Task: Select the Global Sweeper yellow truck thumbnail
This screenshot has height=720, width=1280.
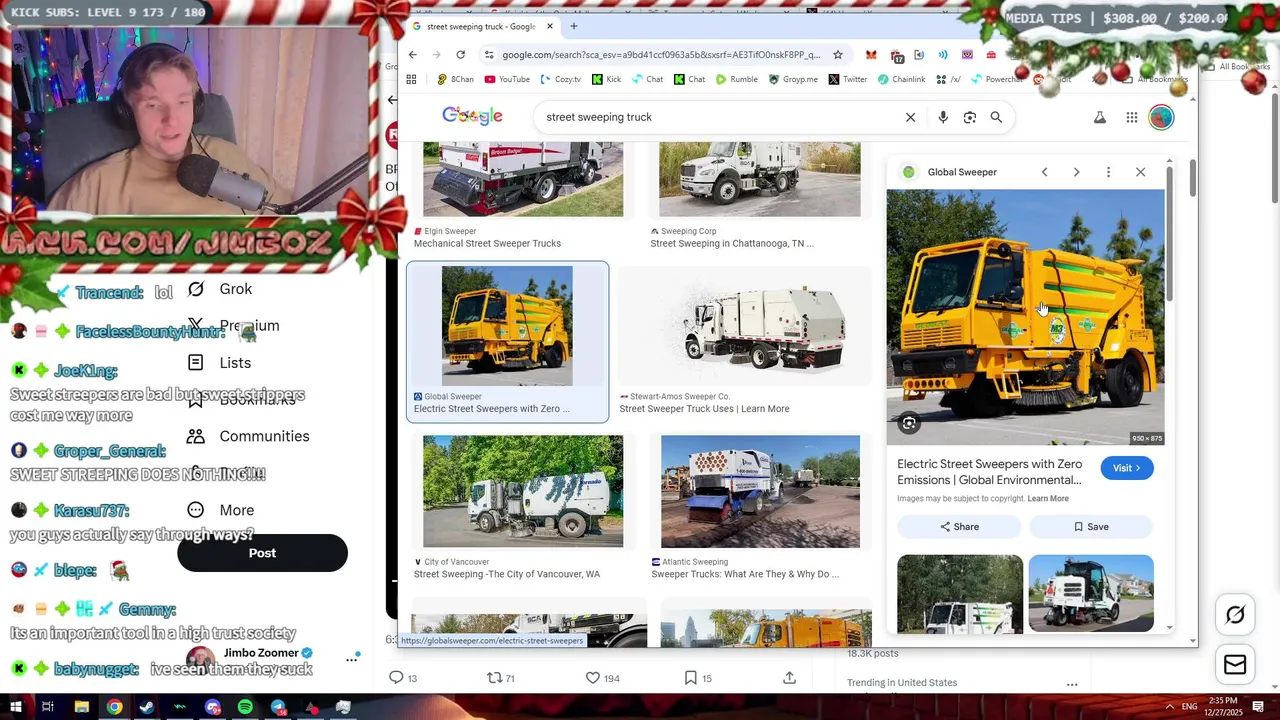Action: pos(507,326)
